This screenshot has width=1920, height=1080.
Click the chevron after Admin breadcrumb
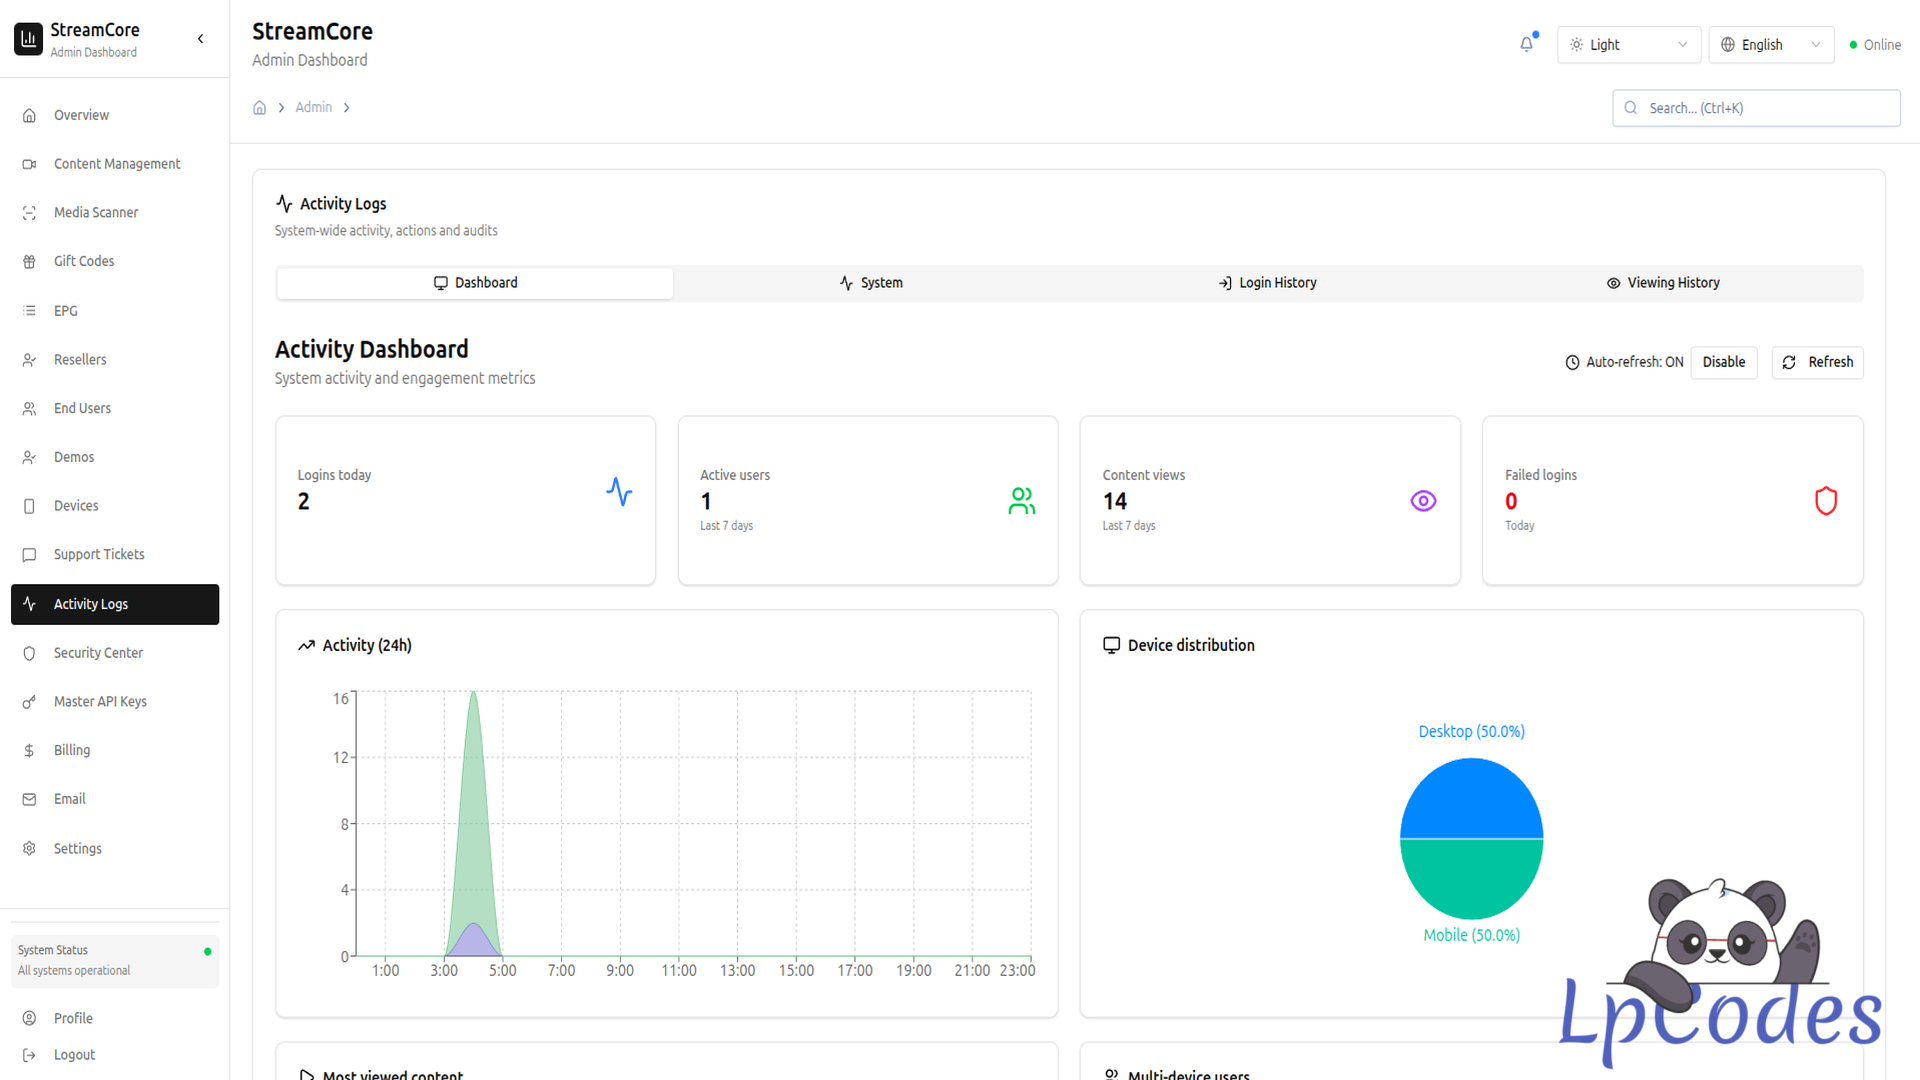pyautogui.click(x=347, y=108)
